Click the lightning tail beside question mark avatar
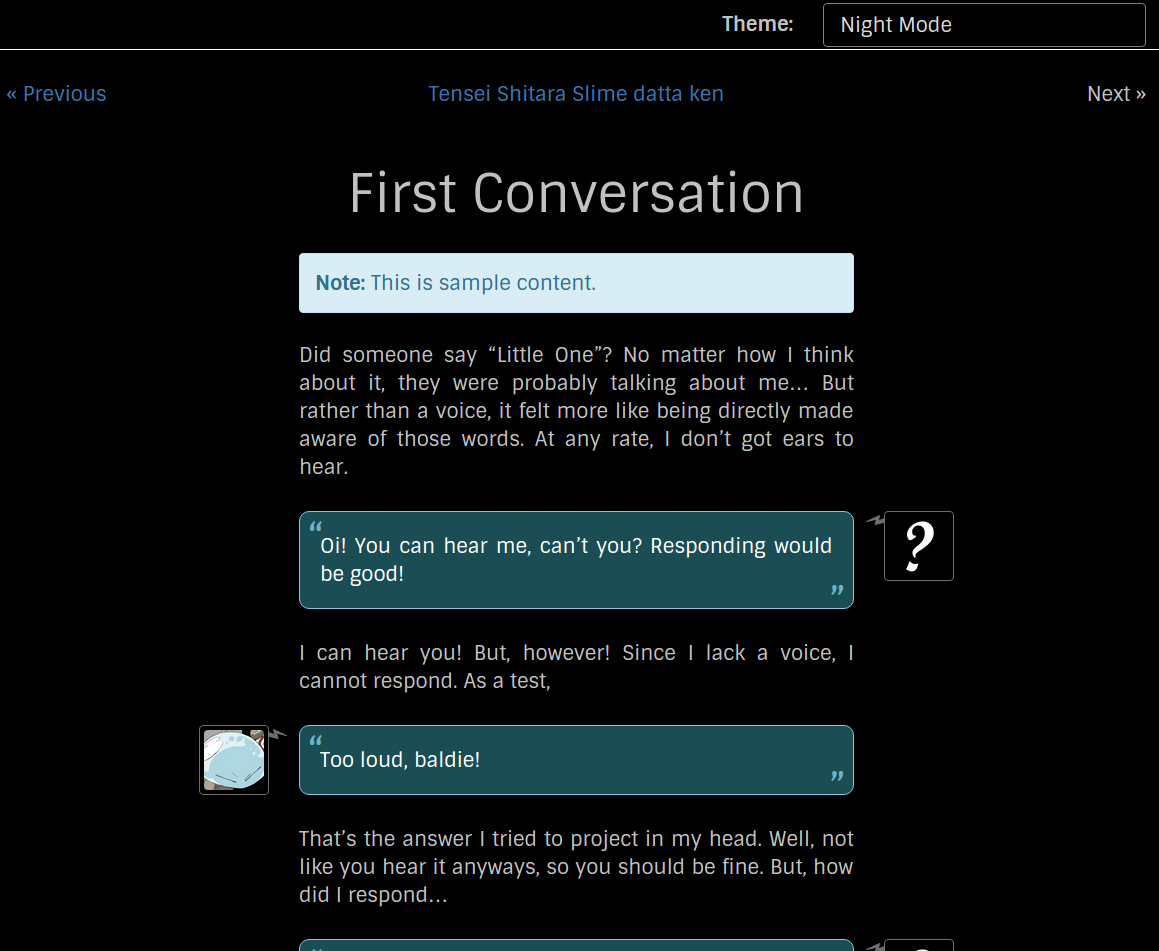Image resolution: width=1159 pixels, height=951 pixels. (x=875, y=520)
